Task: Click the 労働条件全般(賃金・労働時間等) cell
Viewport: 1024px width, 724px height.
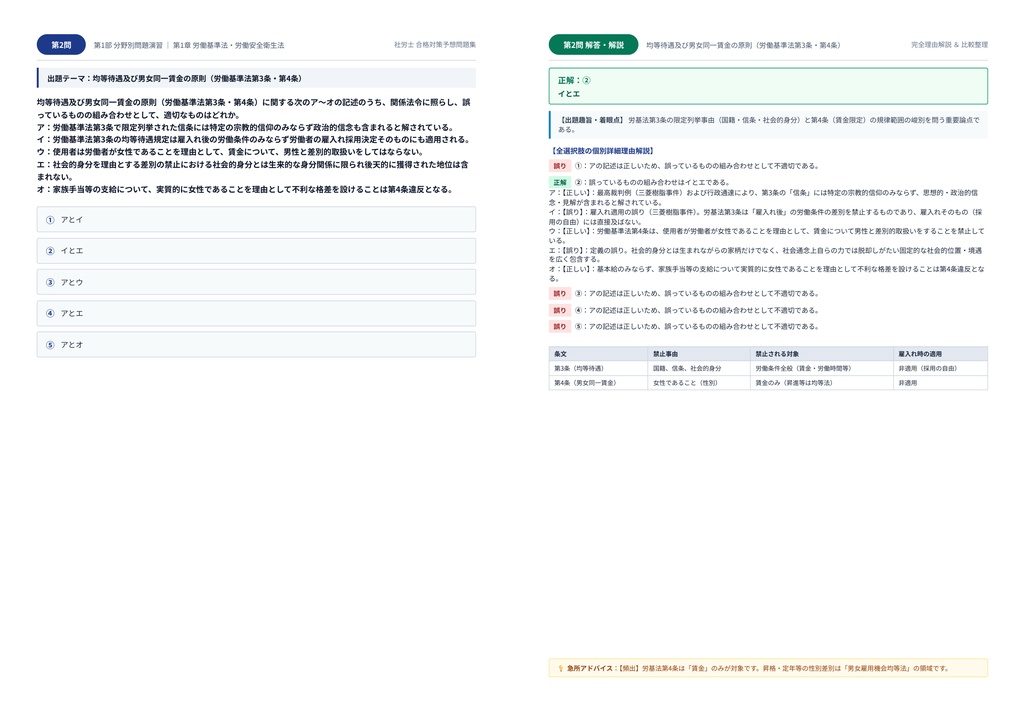Action: [822, 368]
